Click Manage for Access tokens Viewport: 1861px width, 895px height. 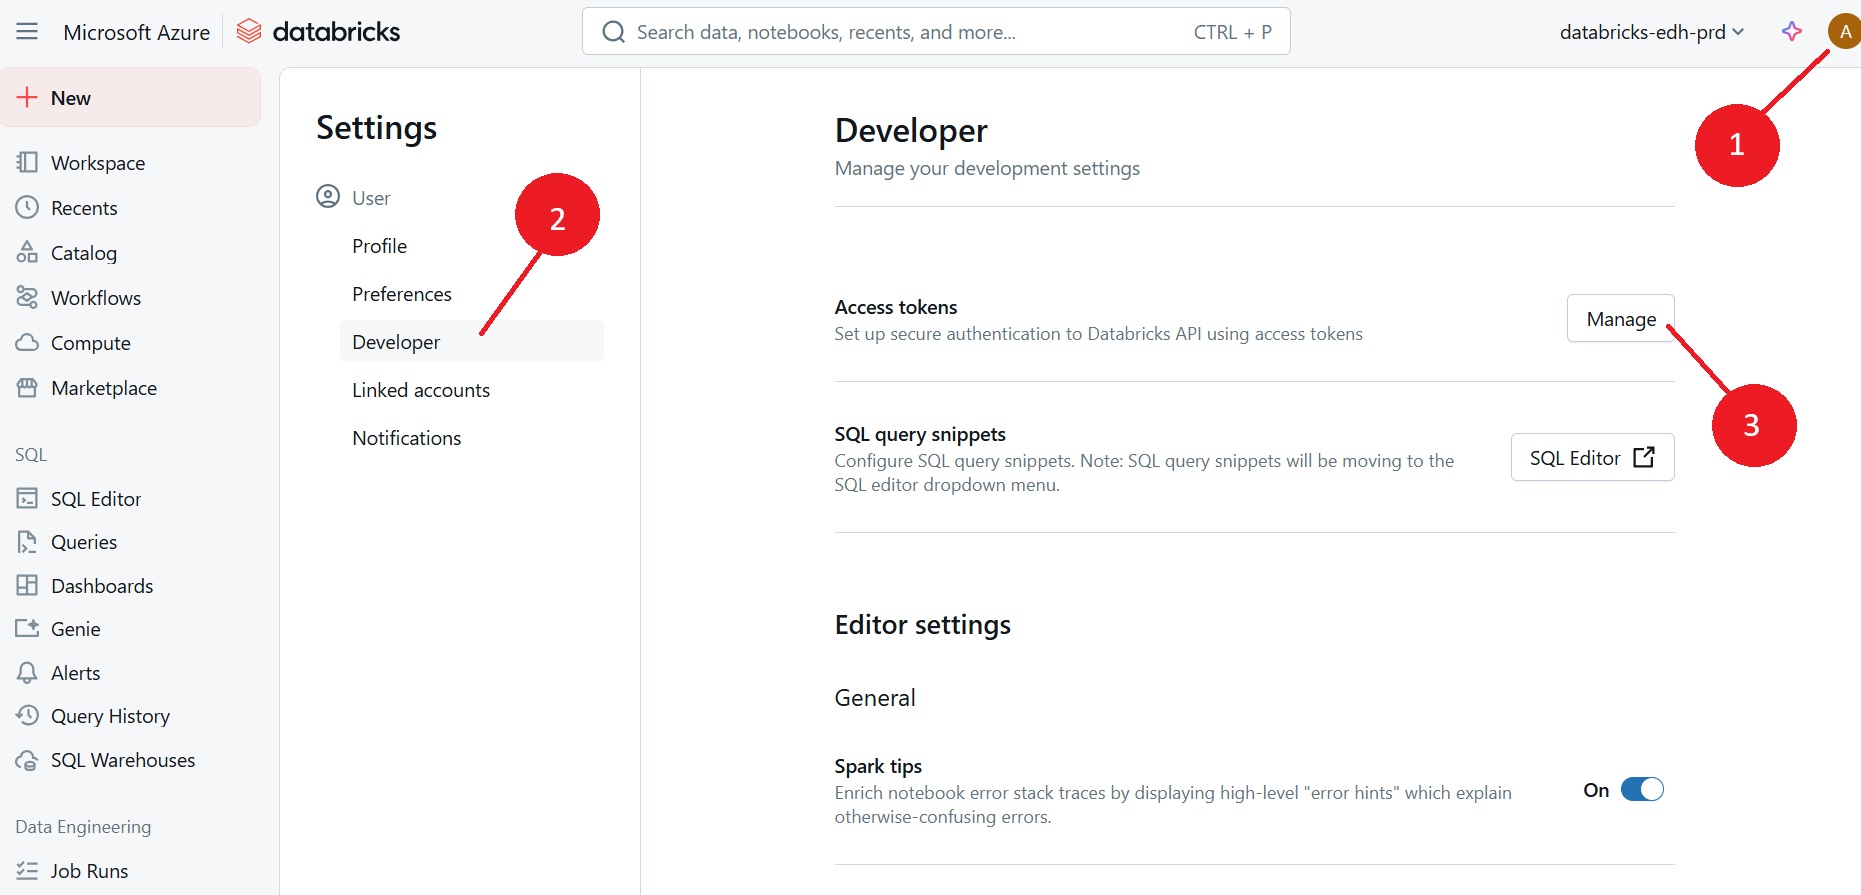pyautogui.click(x=1620, y=319)
